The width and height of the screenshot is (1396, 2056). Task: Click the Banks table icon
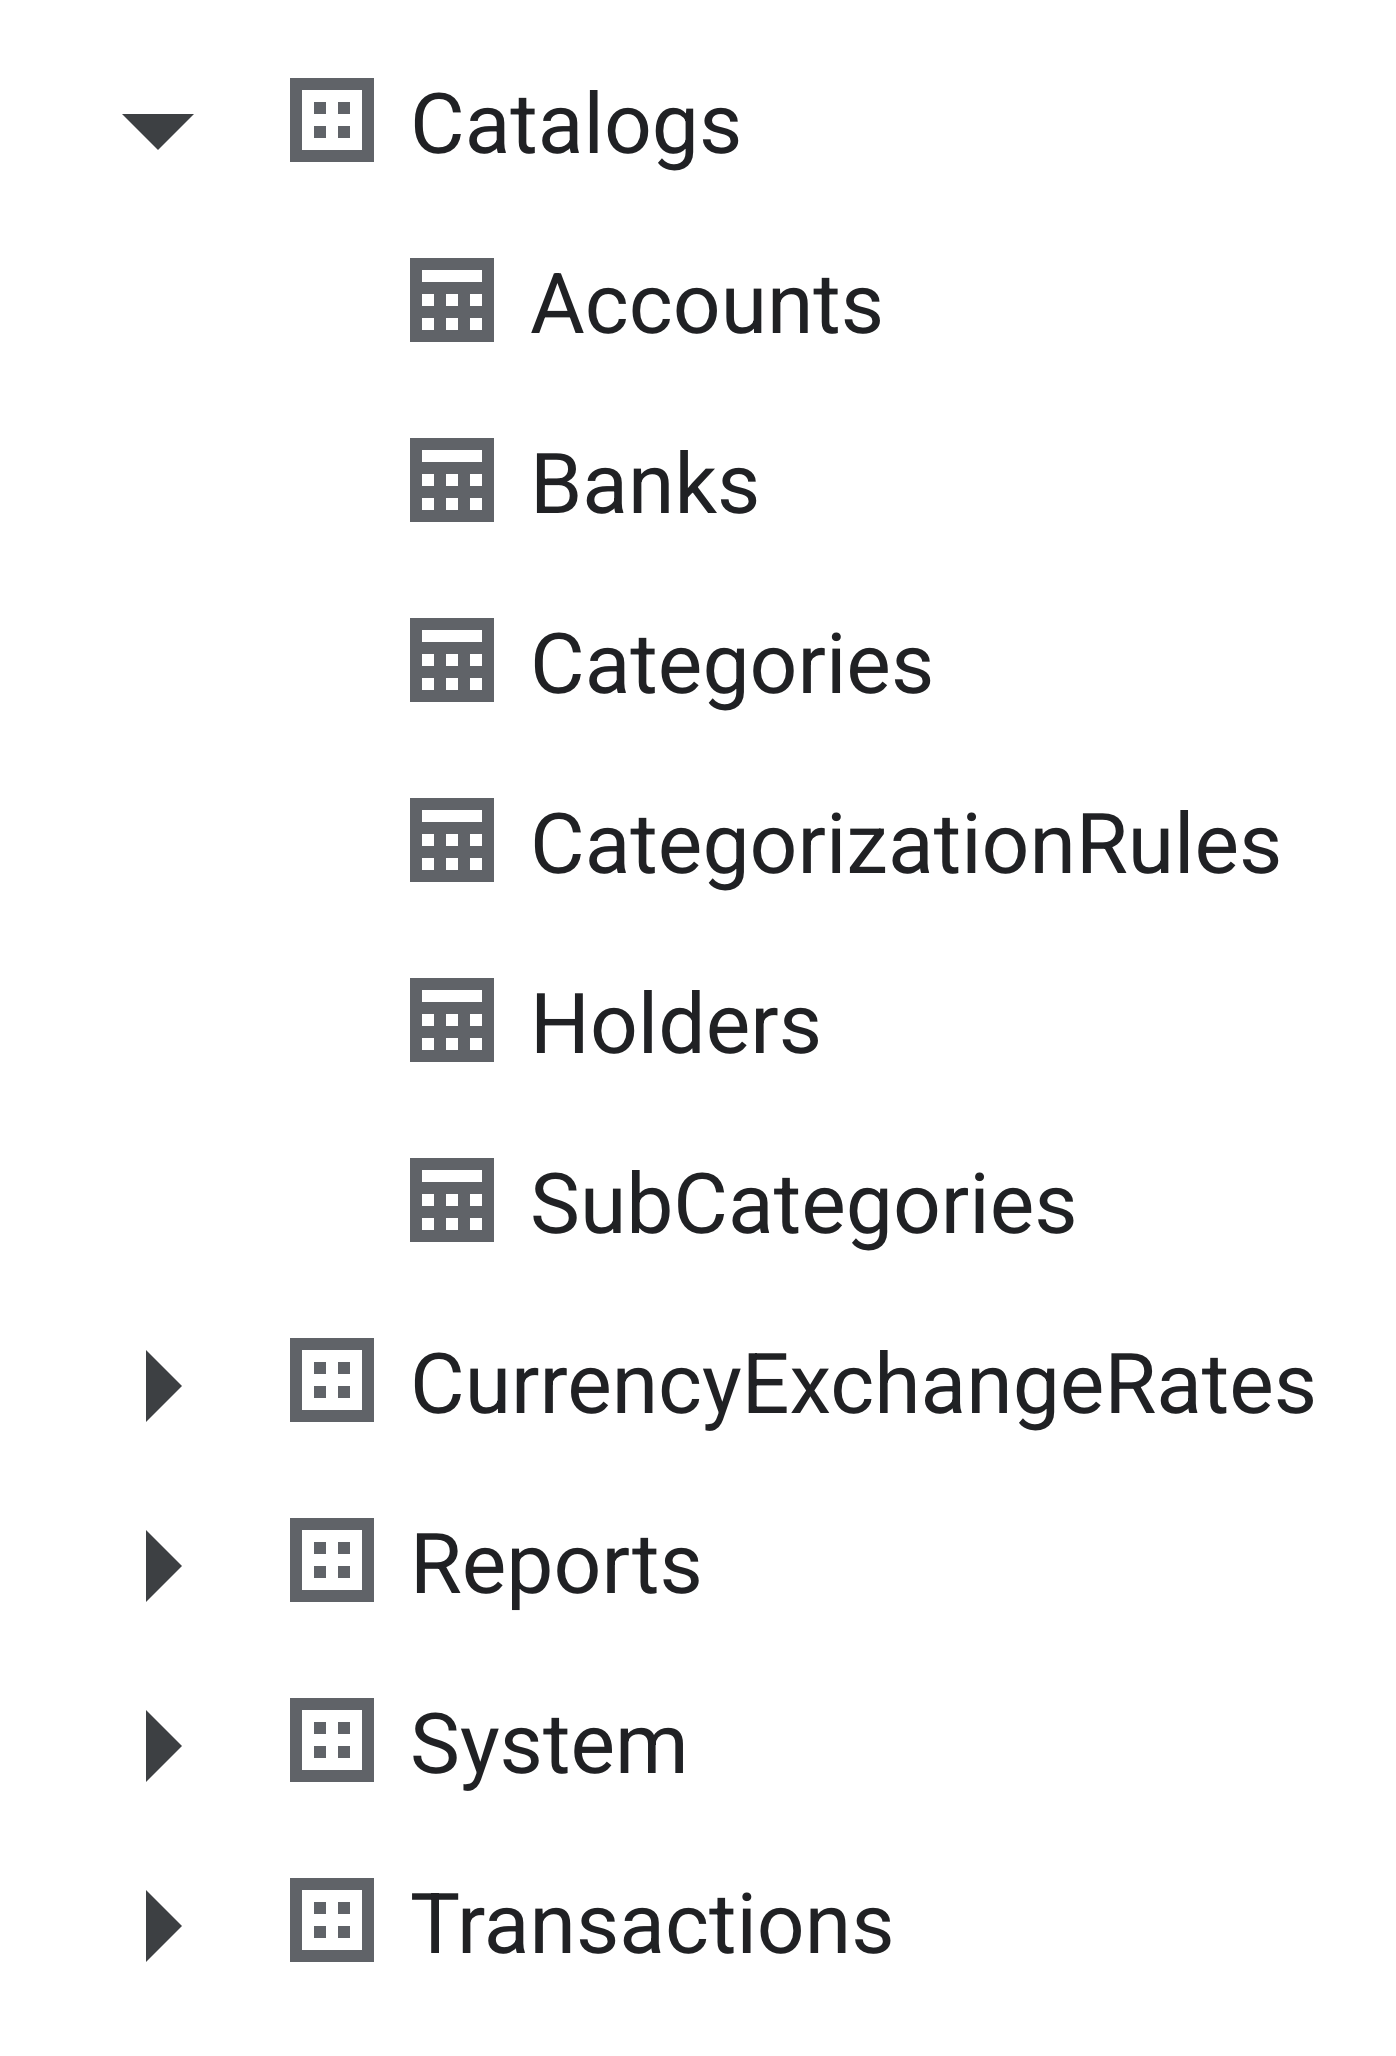(452, 480)
